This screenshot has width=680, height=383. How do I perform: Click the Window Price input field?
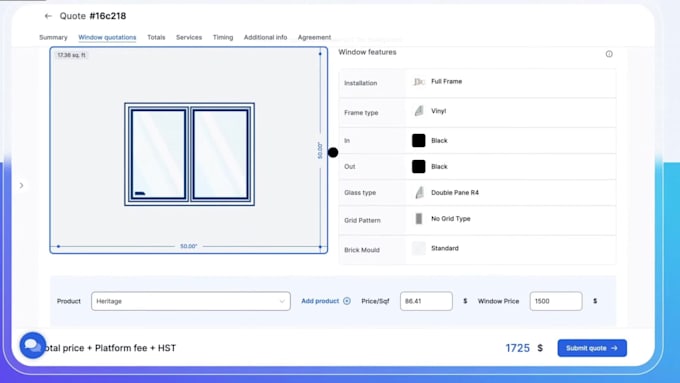556,301
